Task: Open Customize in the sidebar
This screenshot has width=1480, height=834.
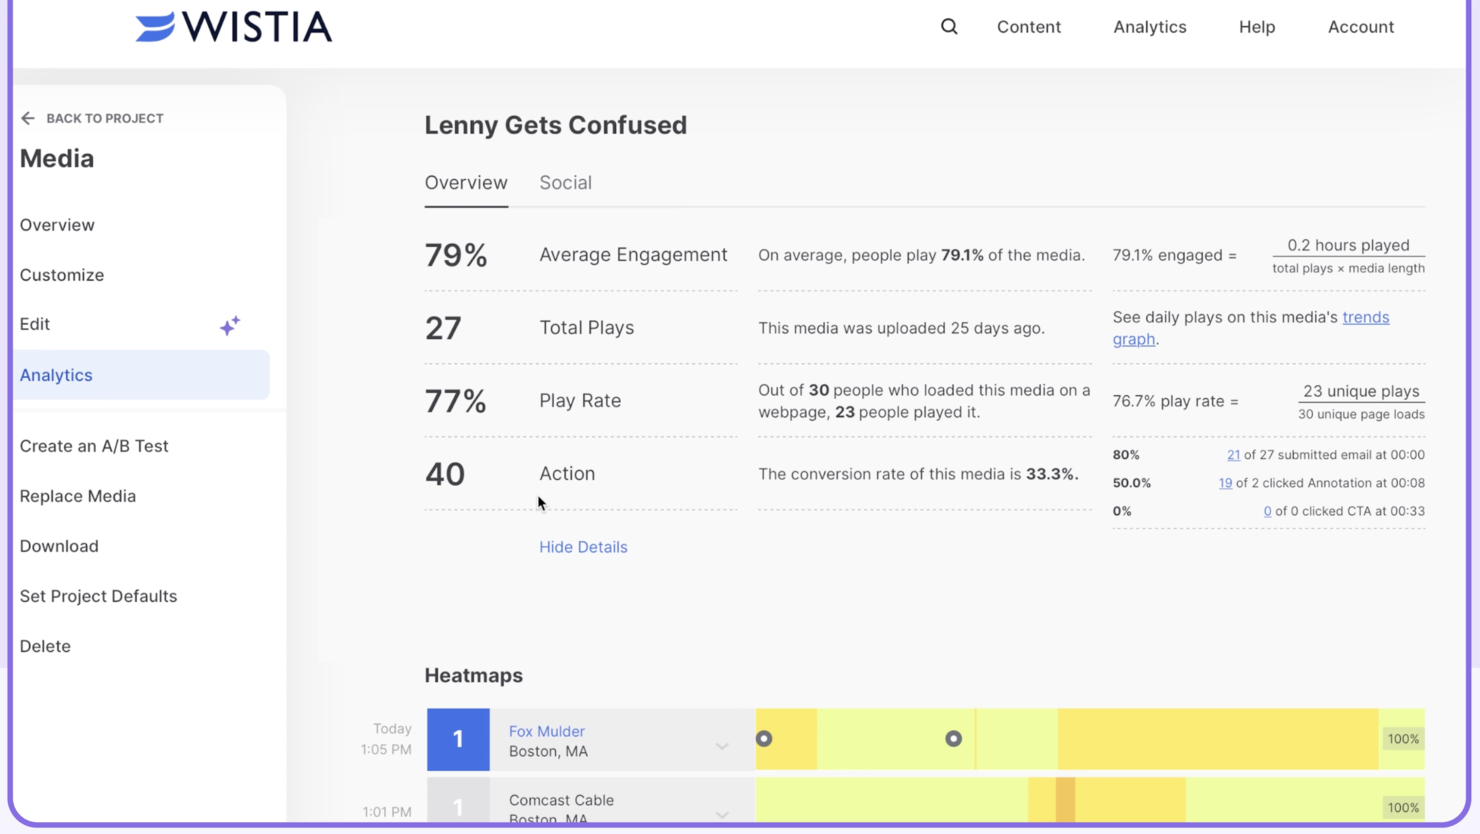Action: (x=62, y=275)
